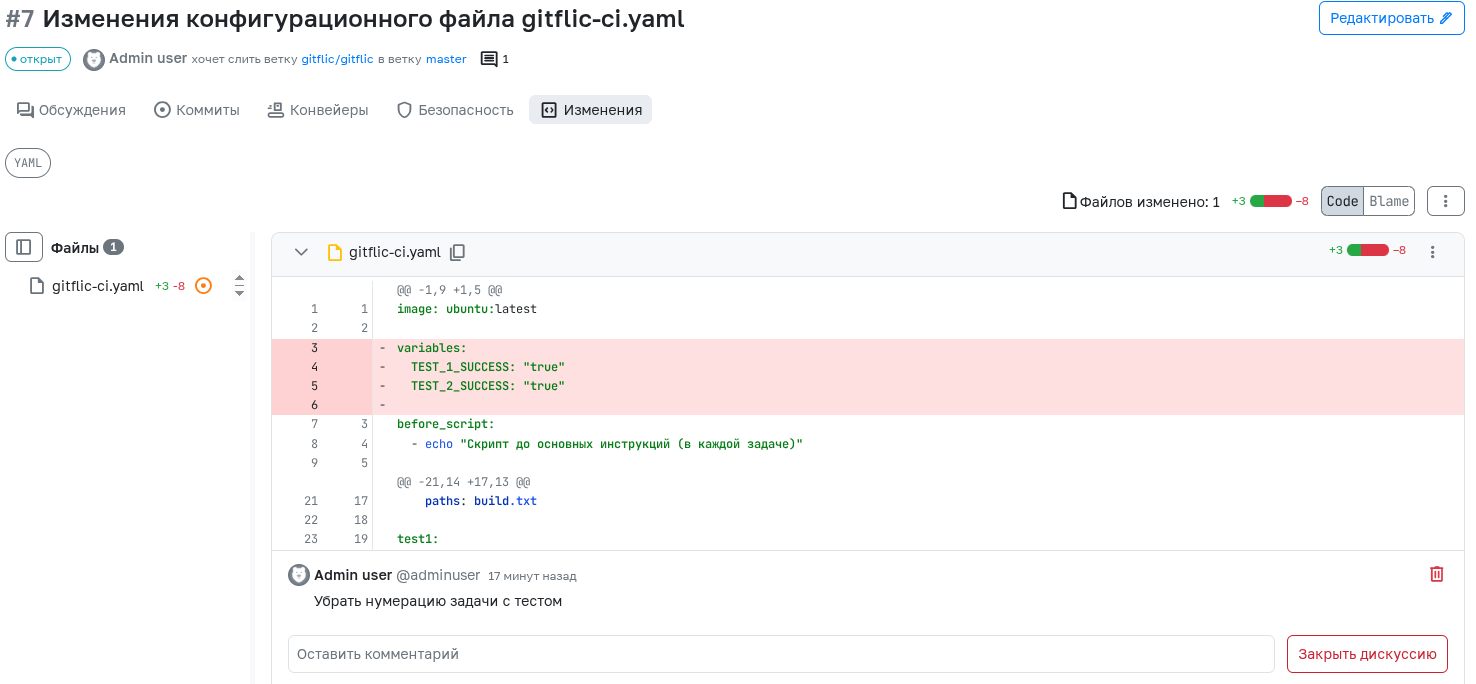
Task: Switch diff view to Code mode
Action: coord(1342,201)
